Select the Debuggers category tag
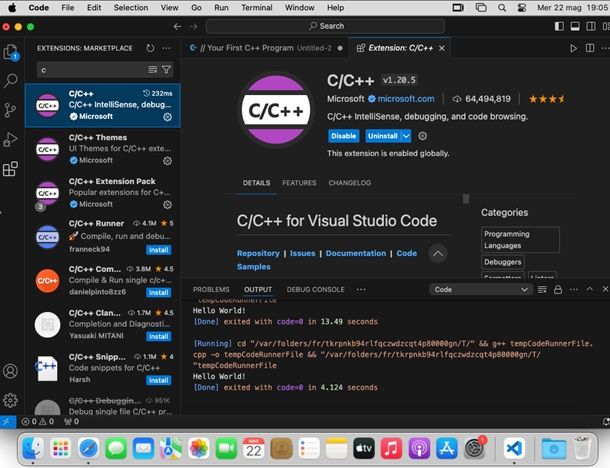610x468 pixels. 503,262
